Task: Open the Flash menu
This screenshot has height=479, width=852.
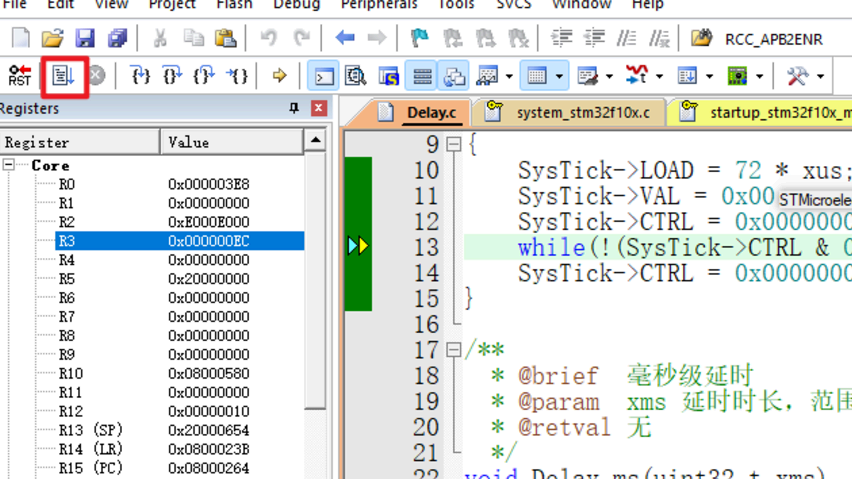Action: (x=234, y=4)
